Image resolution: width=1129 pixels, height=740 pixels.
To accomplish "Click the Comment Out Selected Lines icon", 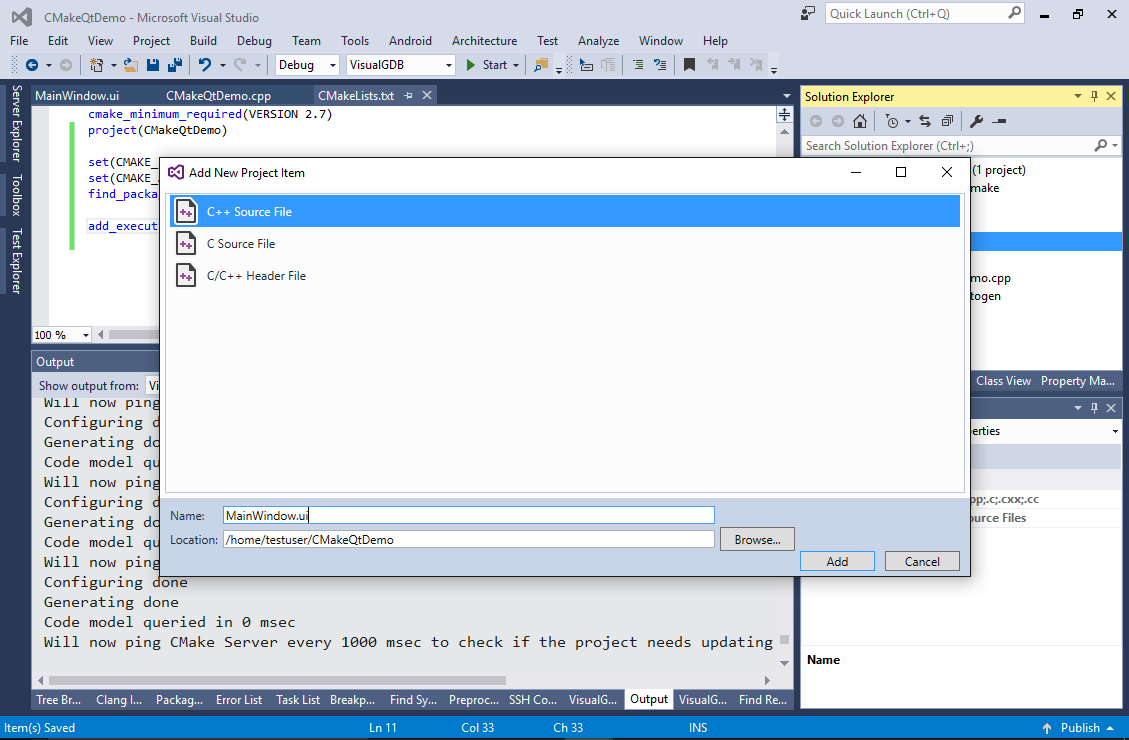I will click(x=638, y=65).
